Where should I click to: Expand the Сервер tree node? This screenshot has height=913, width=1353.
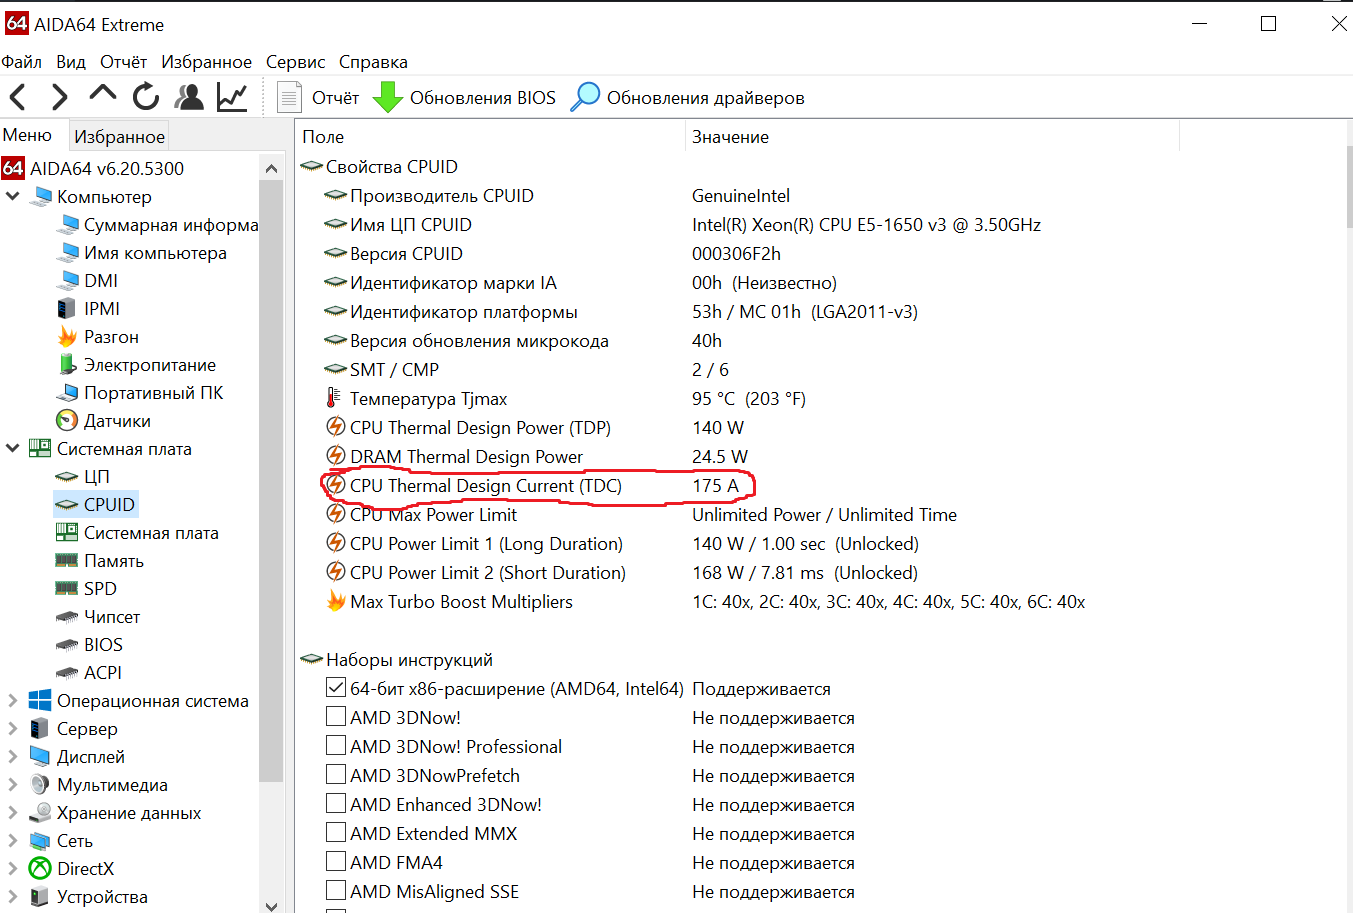pos(13,729)
